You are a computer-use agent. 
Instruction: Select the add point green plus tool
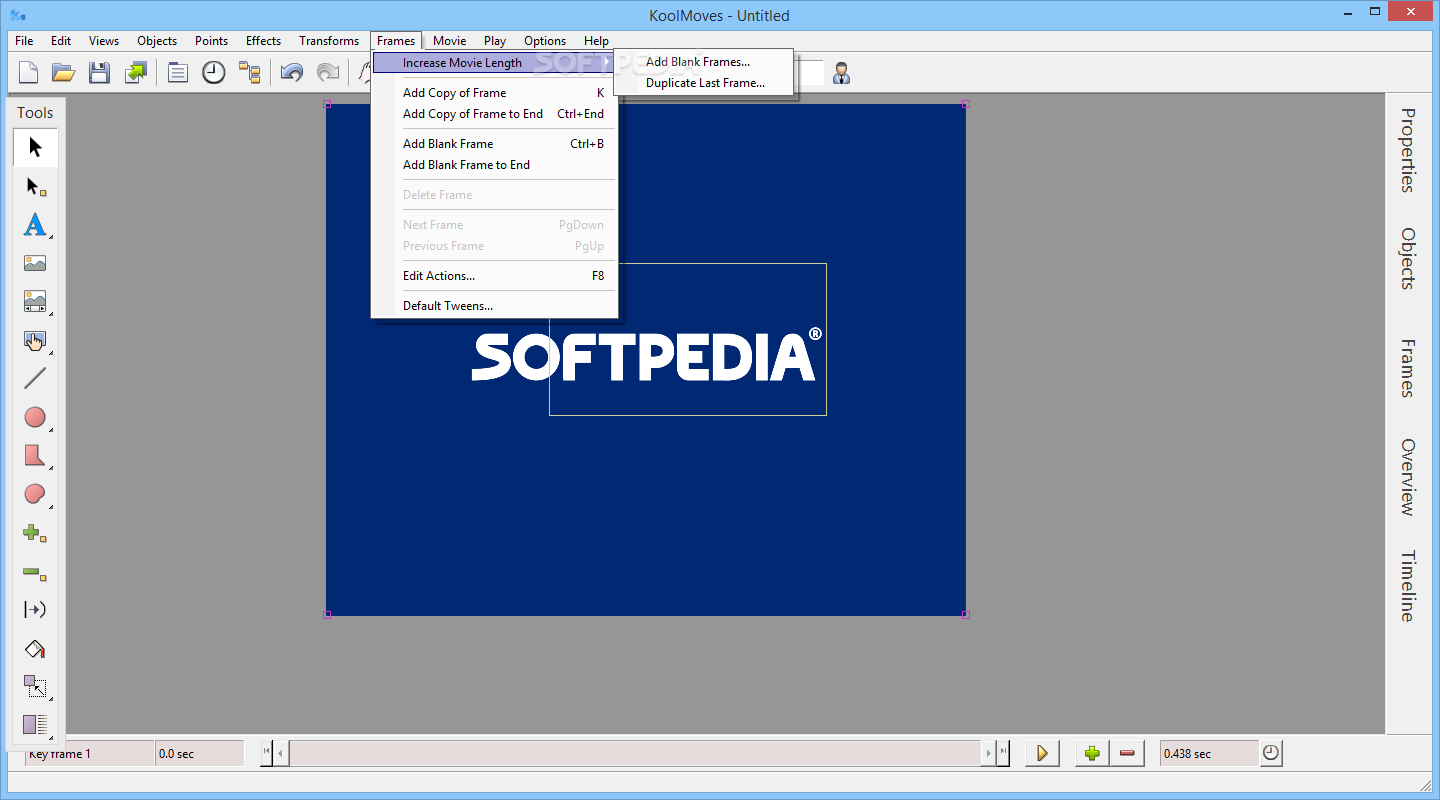(35, 533)
